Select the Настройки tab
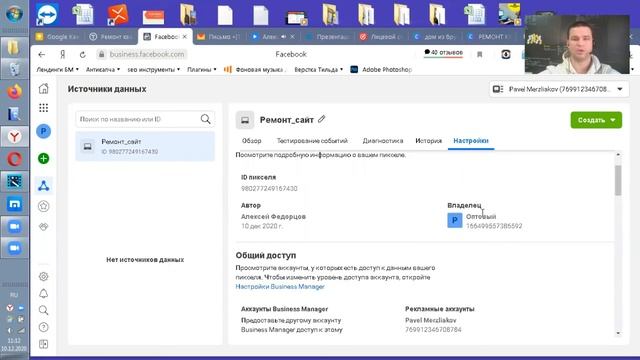The width and height of the screenshot is (640, 360). pos(471,141)
